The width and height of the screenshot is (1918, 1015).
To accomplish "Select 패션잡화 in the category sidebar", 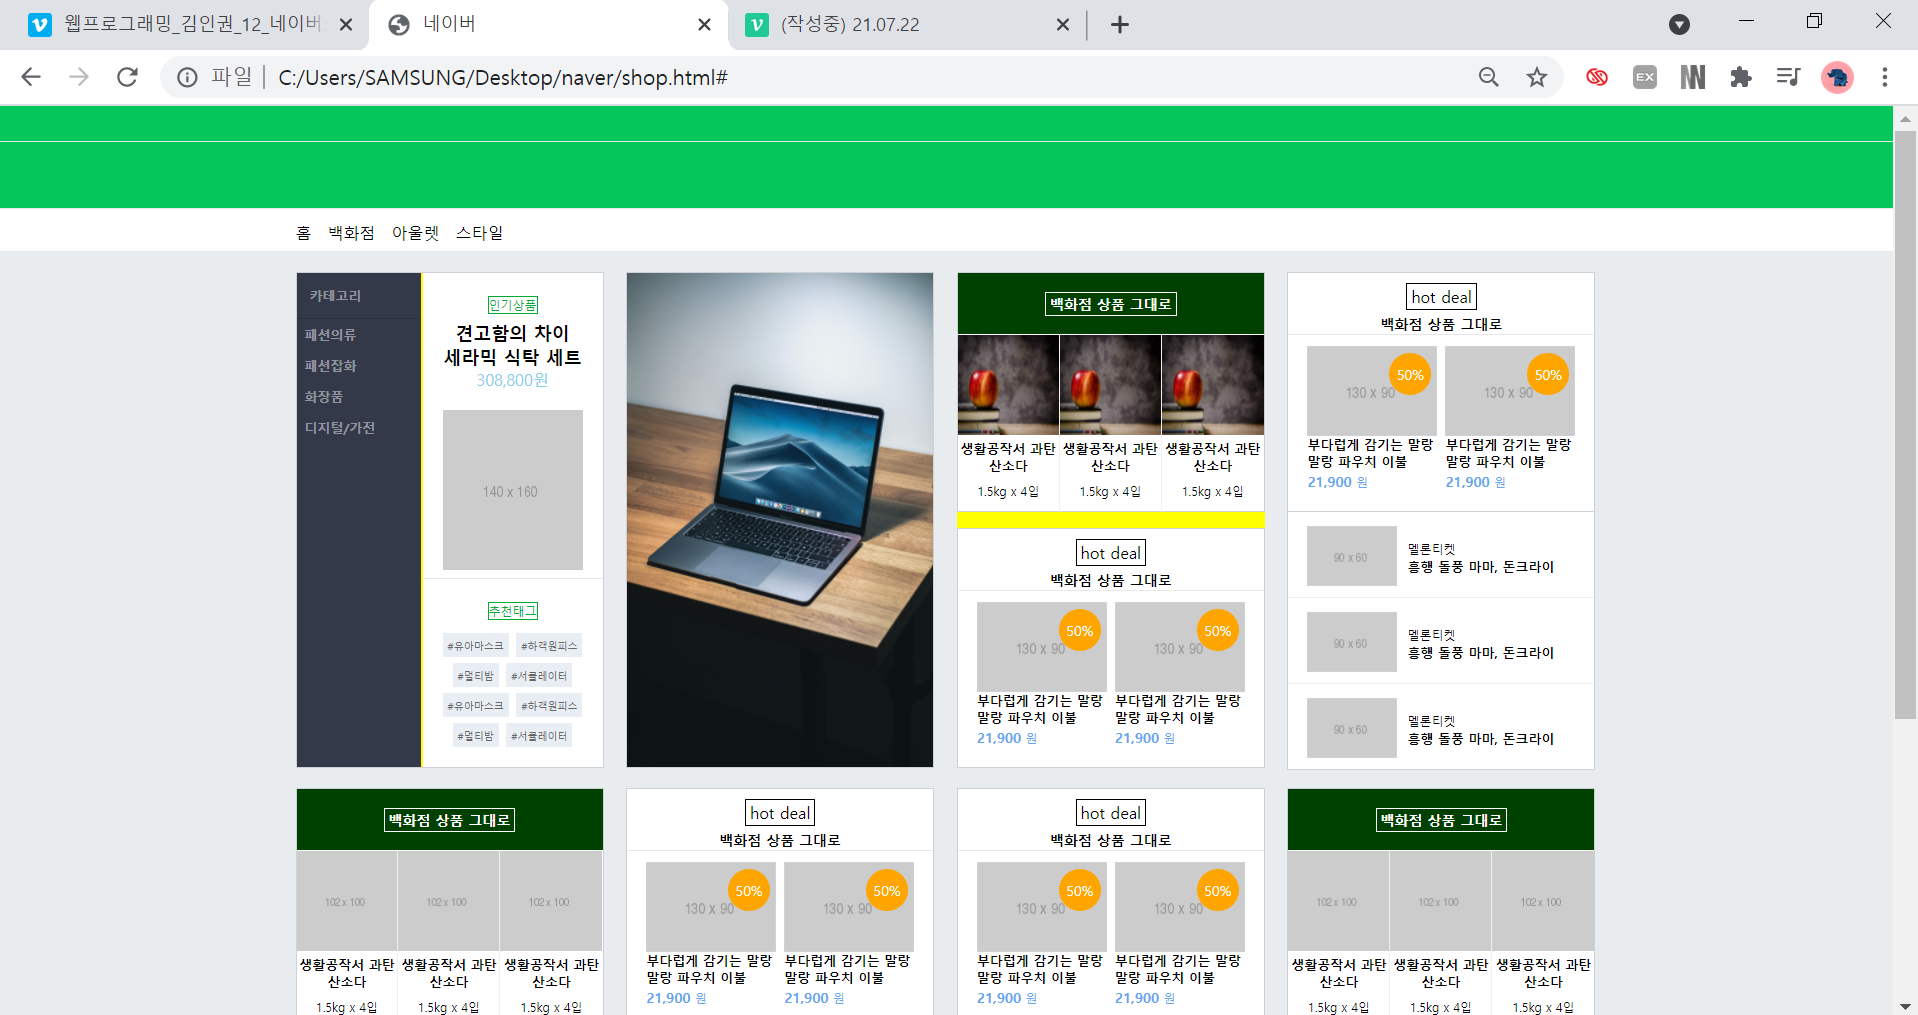I will coord(331,366).
